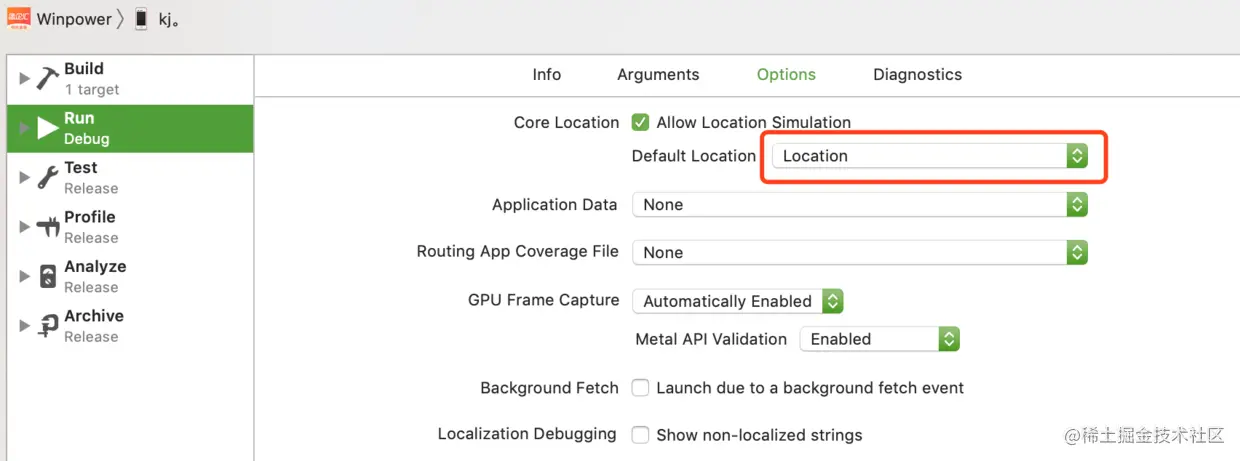
Task: Open the Options tab
Action: (x=786, y=75)
